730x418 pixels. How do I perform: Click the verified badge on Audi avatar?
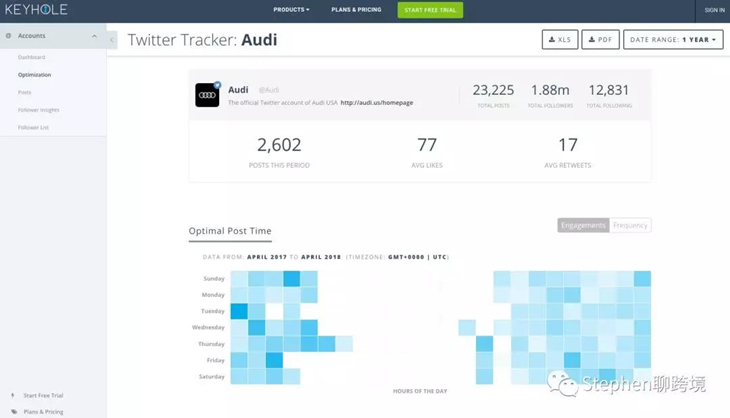tap(217, 85)
